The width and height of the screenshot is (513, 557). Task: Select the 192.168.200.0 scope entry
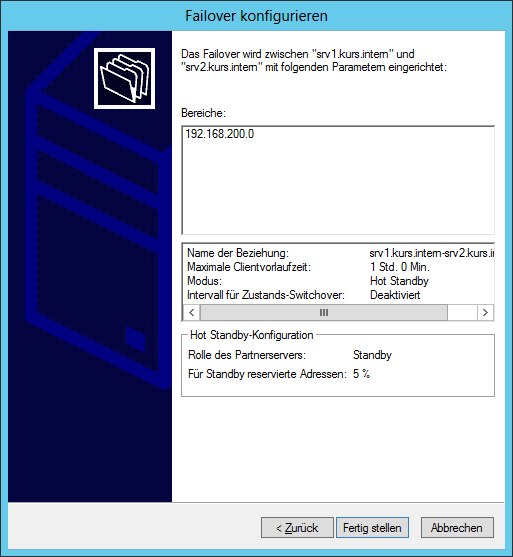point(220,134)
